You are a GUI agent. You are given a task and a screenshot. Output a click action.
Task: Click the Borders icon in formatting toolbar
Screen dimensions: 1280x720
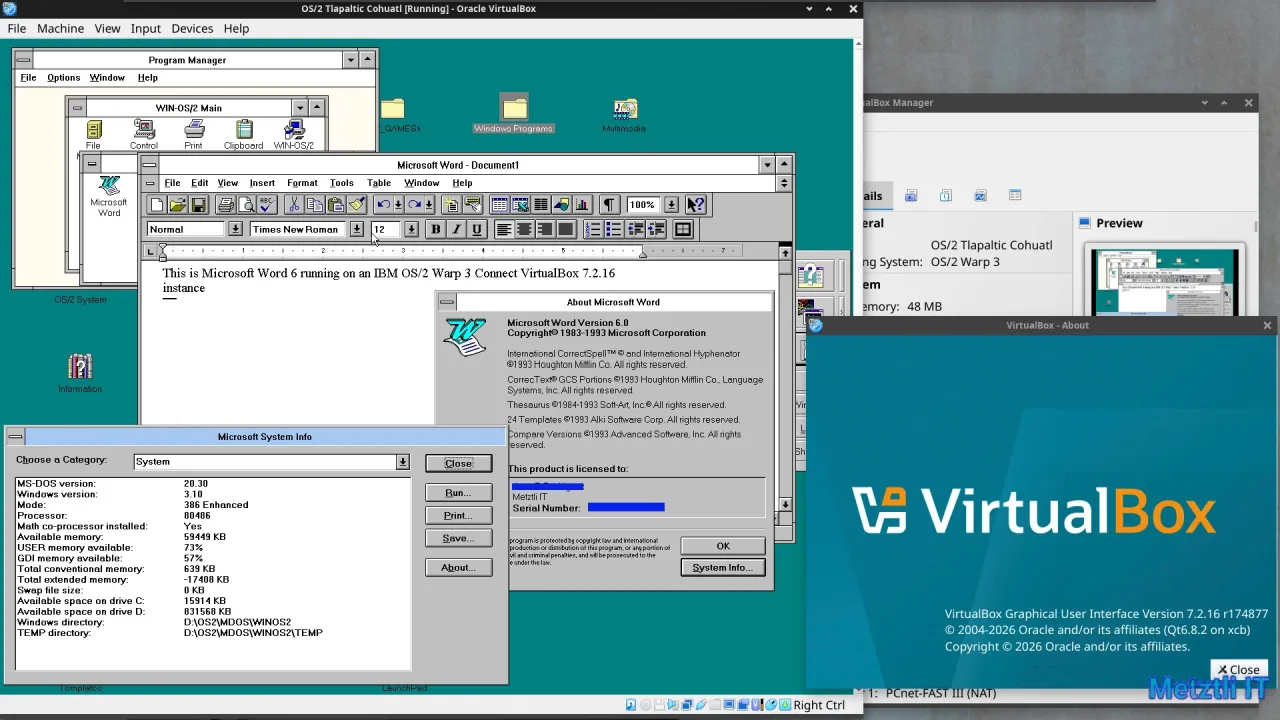683,229
